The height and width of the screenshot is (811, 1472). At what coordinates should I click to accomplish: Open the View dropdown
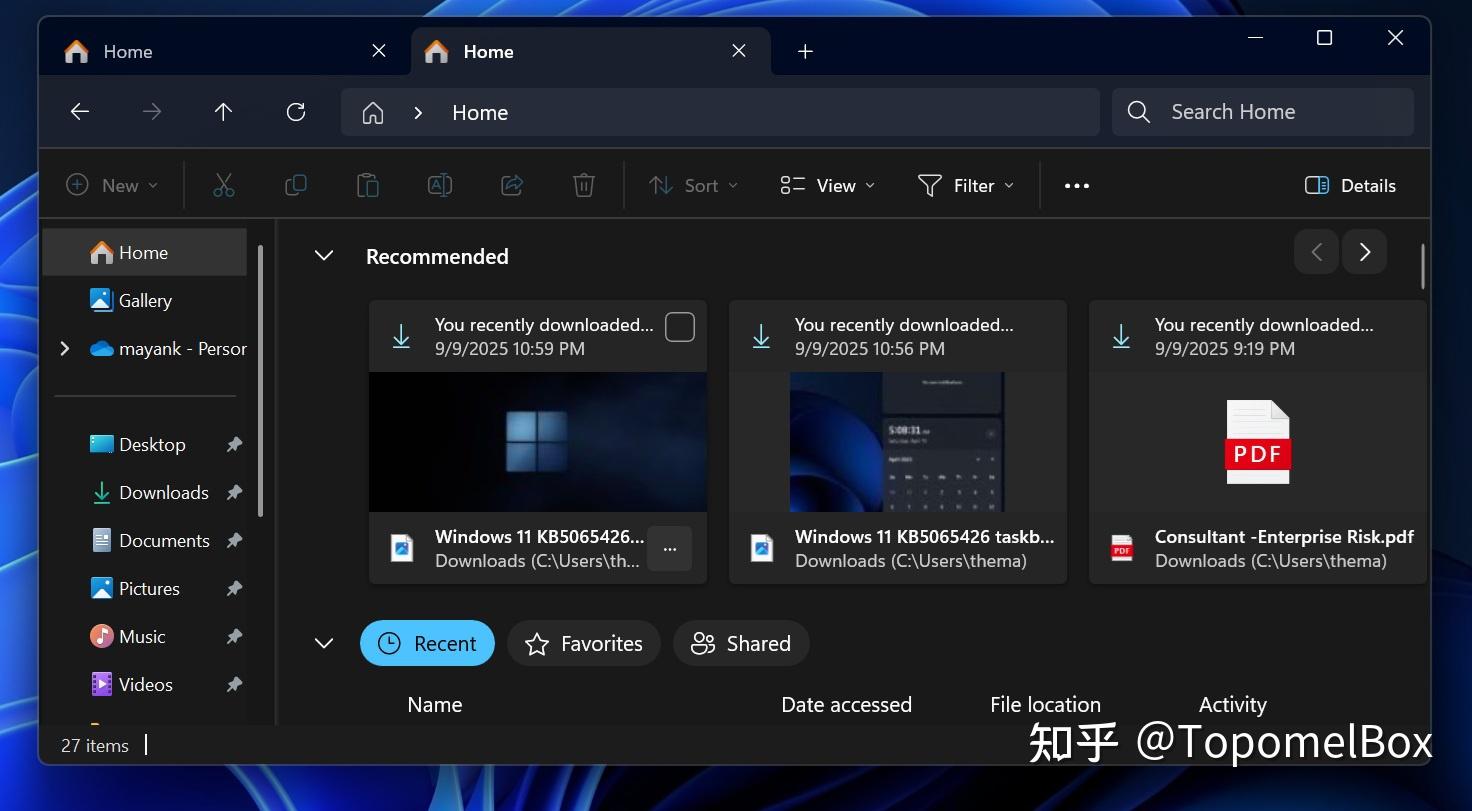(828, 185)
